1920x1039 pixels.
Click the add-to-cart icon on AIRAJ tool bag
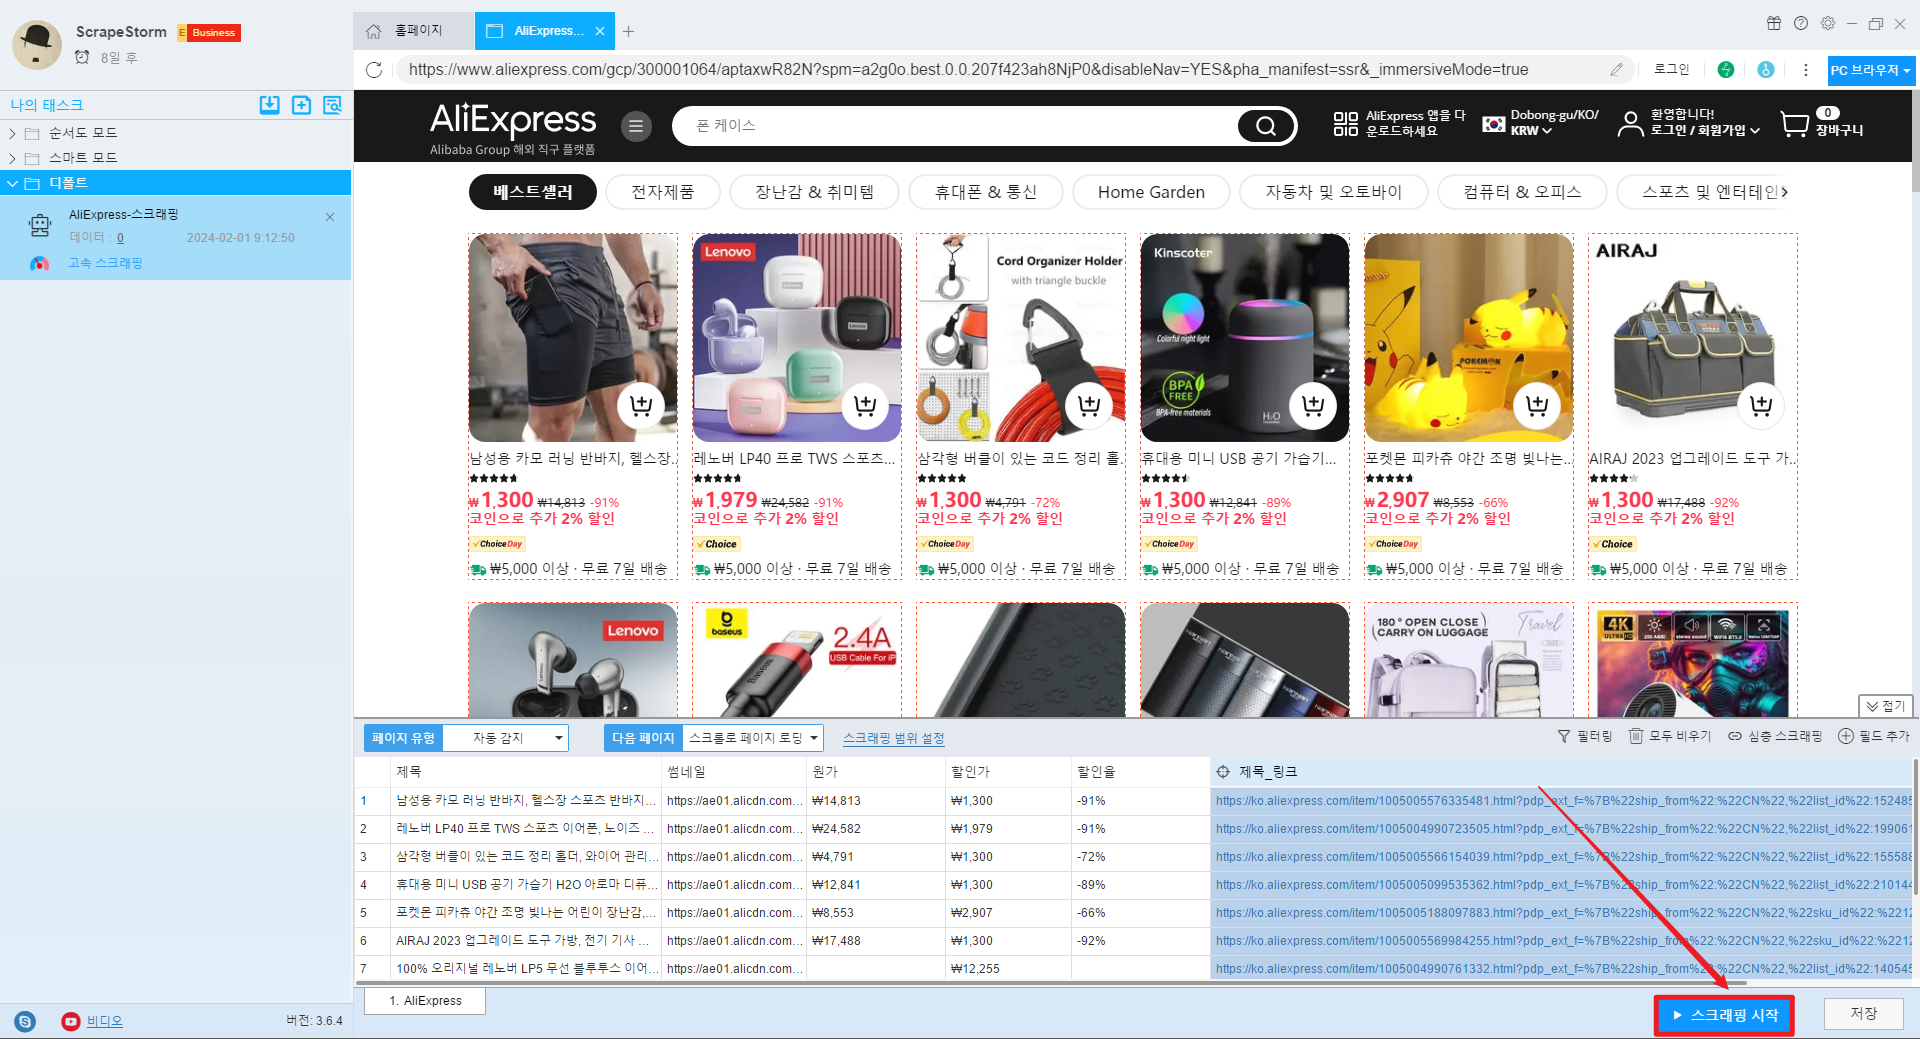point(1761,405)
